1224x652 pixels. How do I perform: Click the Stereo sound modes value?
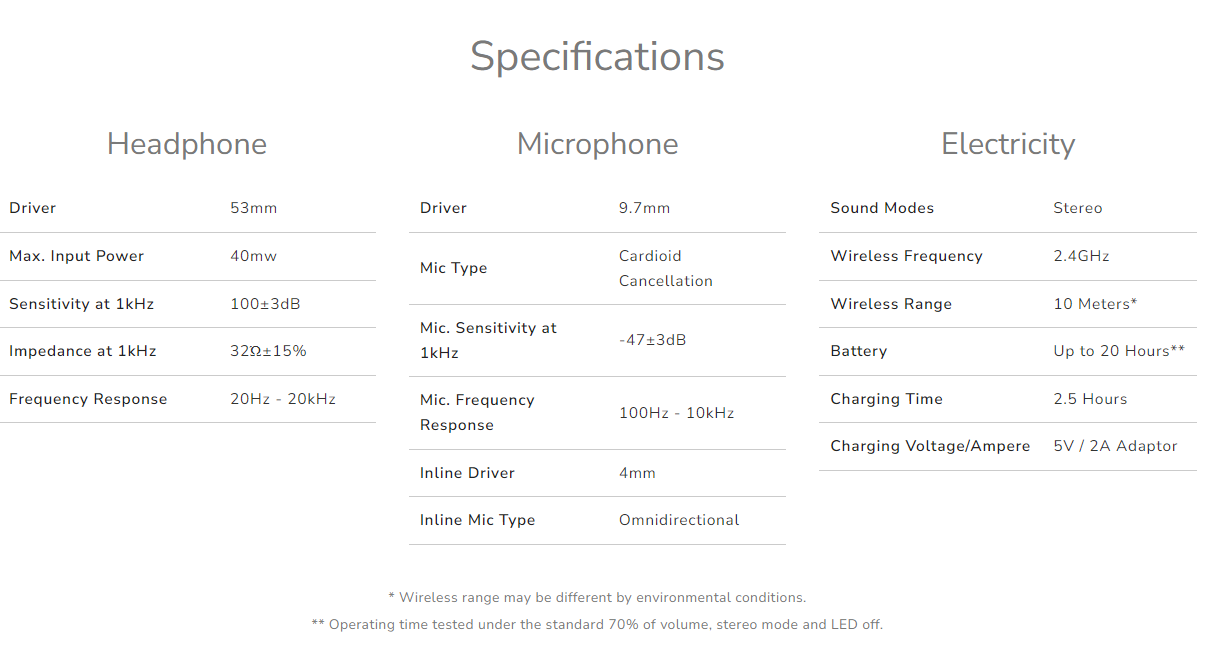tap(1078, 208)
